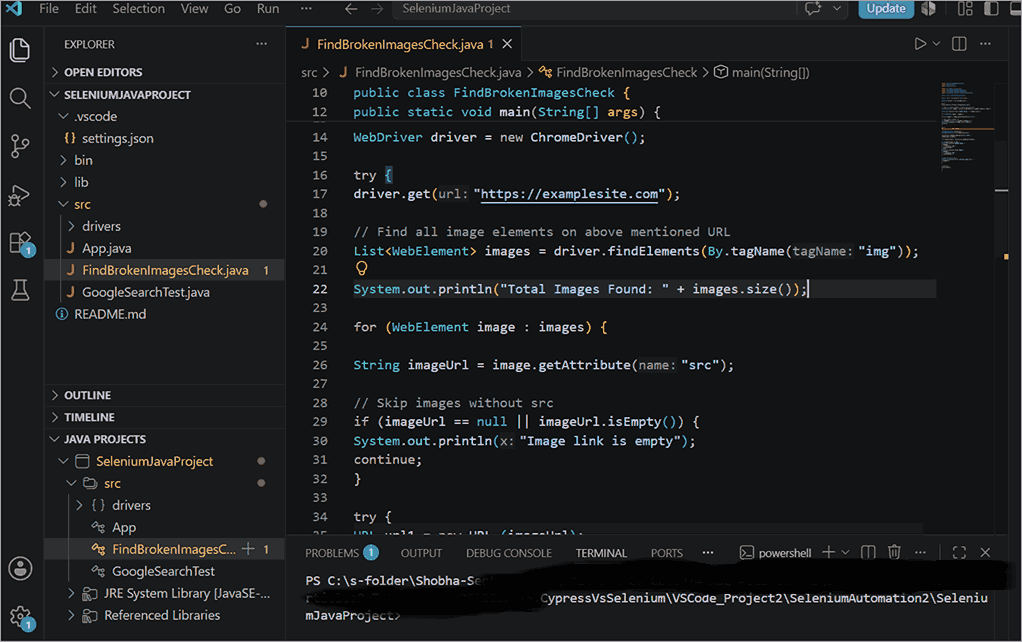Open the Manage gear icon
Viewport: 1022px width, 642px height.
[21, 617]
